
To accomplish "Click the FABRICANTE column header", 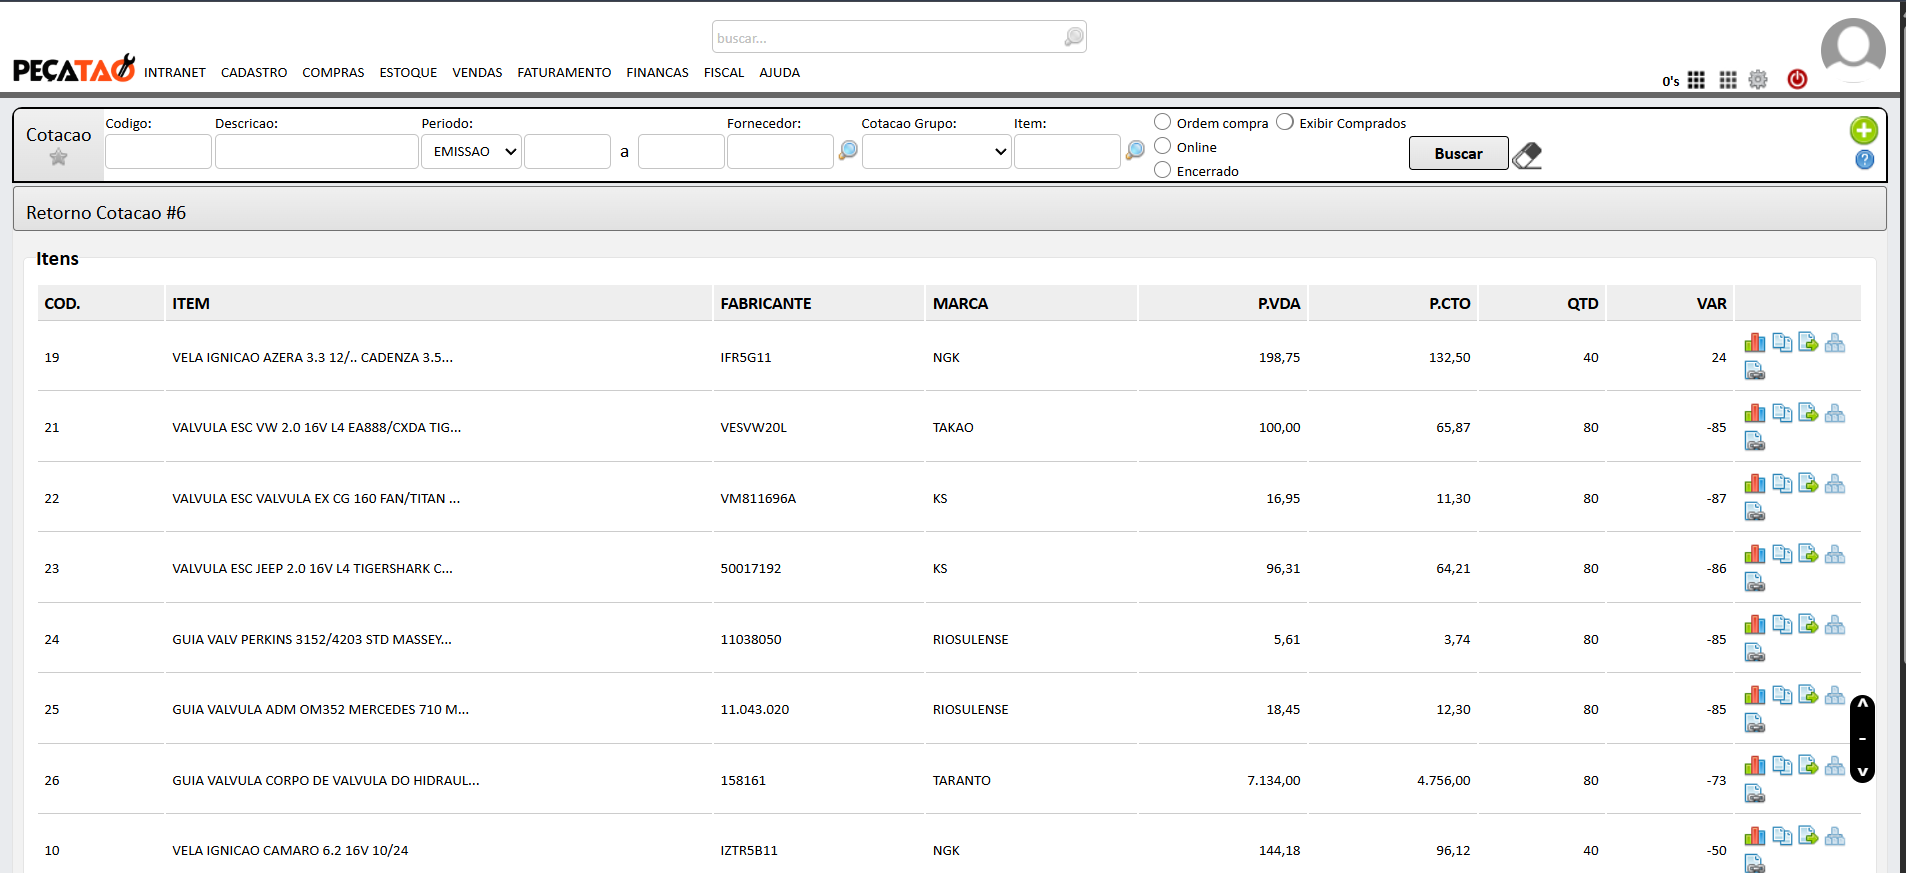I will (818, 303).
